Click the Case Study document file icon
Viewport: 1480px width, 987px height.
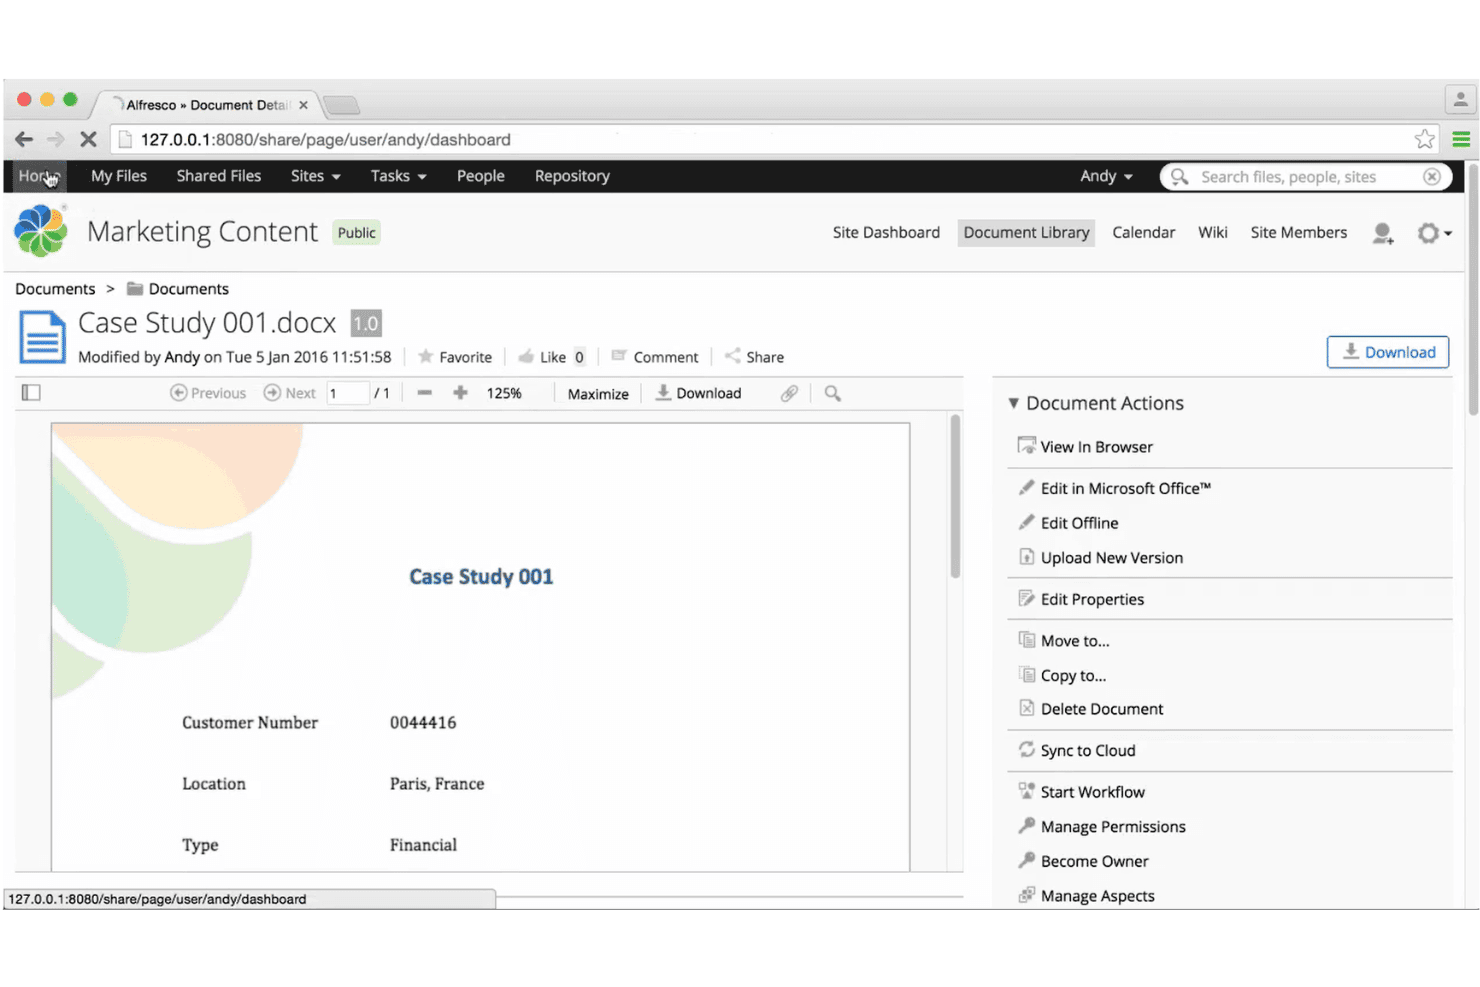tap(42, 337)
